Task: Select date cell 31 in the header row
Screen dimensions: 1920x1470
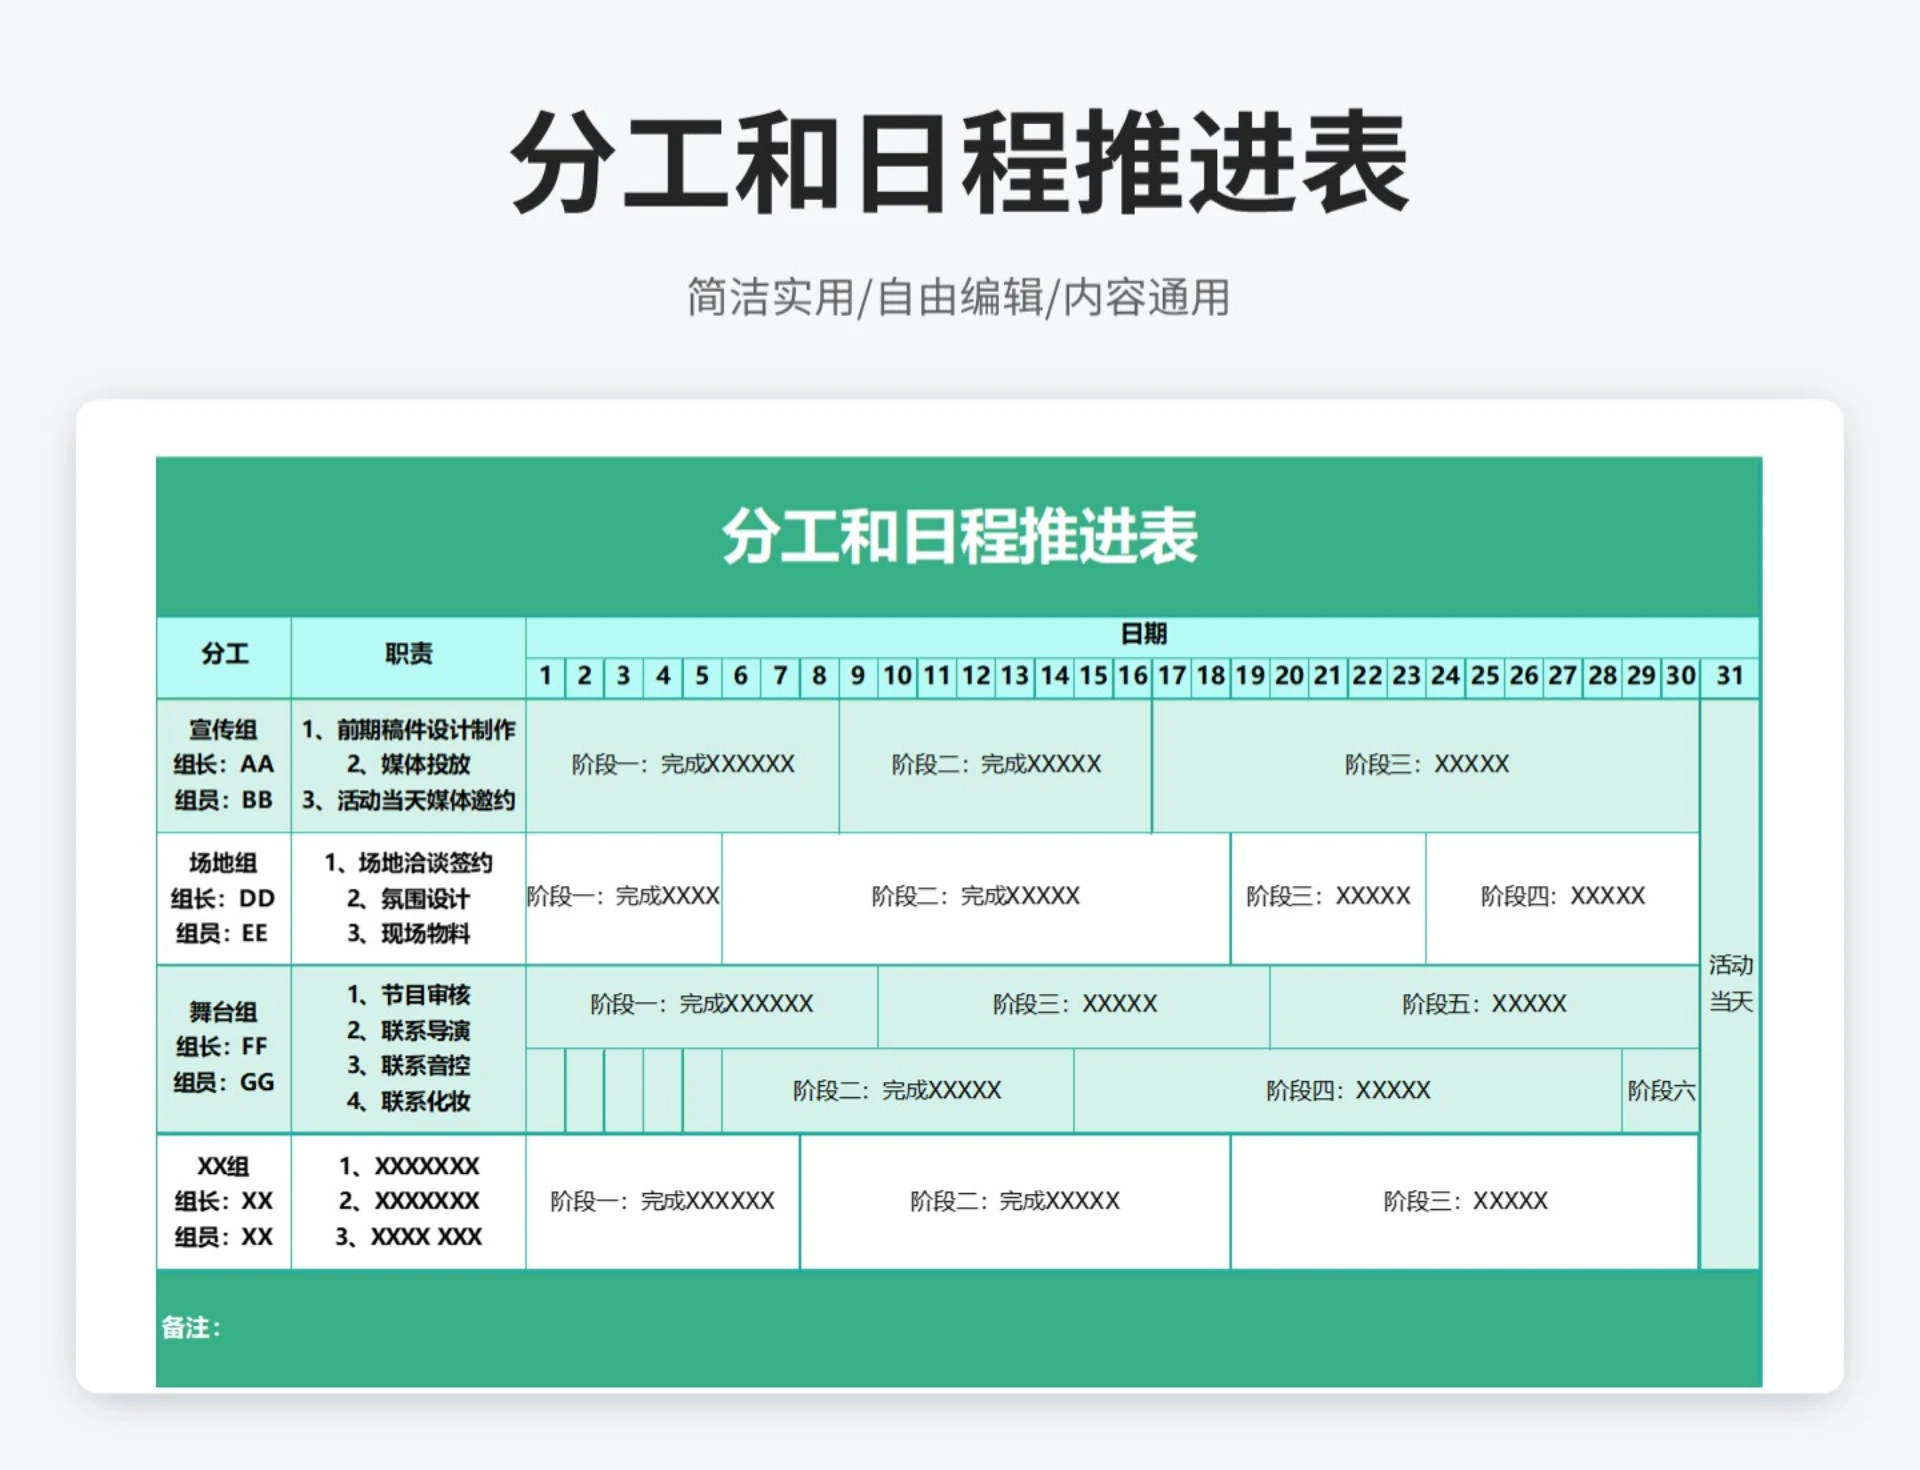Action: [1729, 676]
